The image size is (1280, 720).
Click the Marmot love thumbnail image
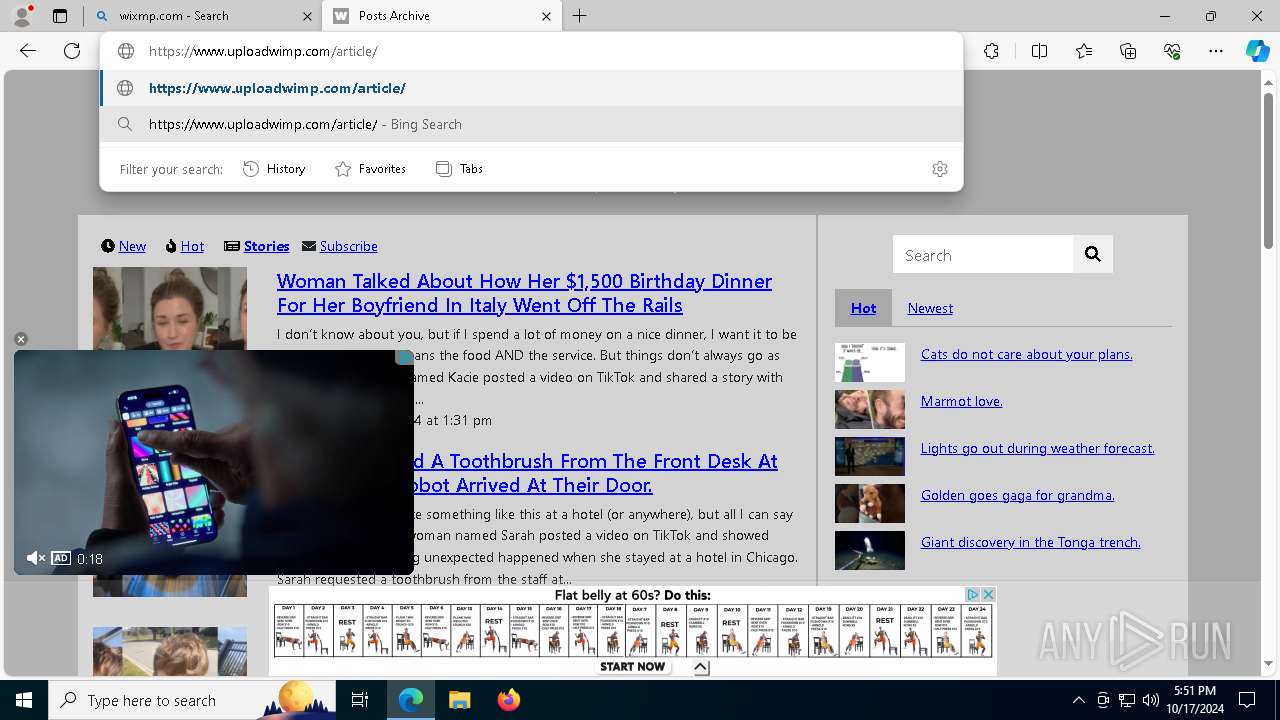(870, 410)
